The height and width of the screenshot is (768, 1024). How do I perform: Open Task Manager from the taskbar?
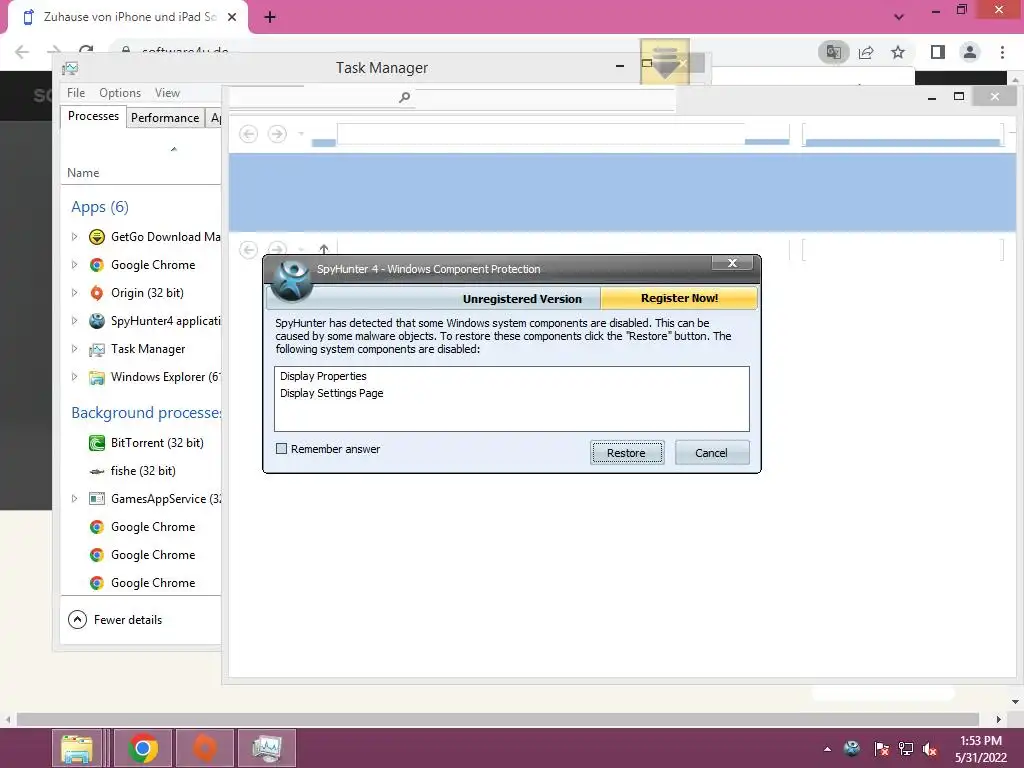coord(267,748)
